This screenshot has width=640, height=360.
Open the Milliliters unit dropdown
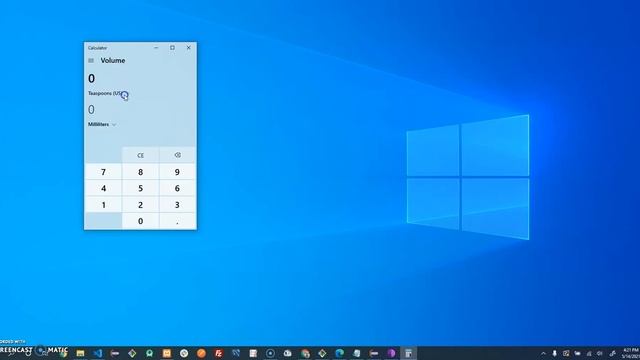[x=102, y=124]
